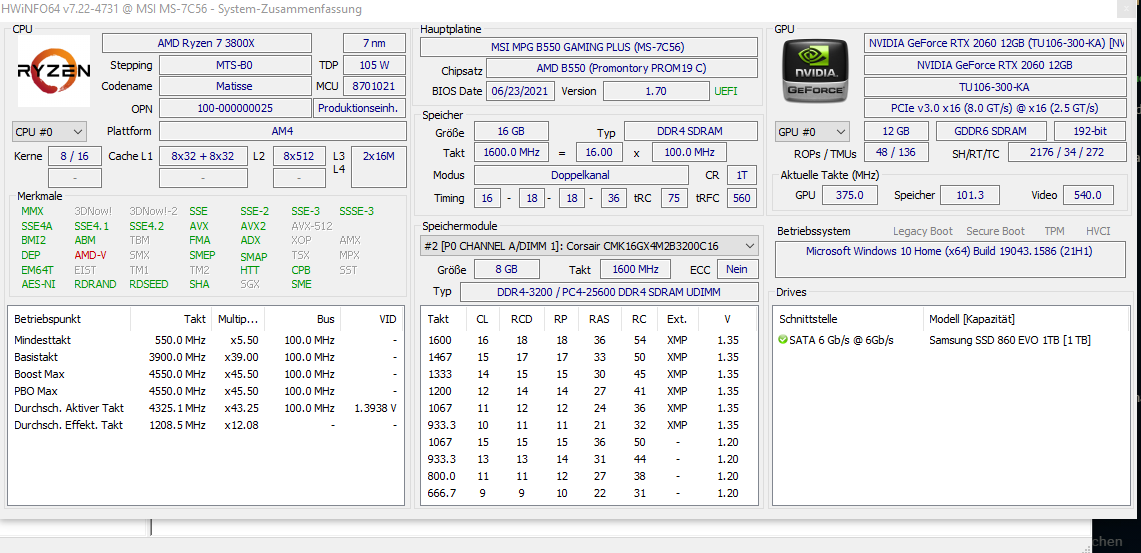Click the Secure Boot label
Image resolution: width=1141 pixels, height=553 pixels.
tap(995, 231)
